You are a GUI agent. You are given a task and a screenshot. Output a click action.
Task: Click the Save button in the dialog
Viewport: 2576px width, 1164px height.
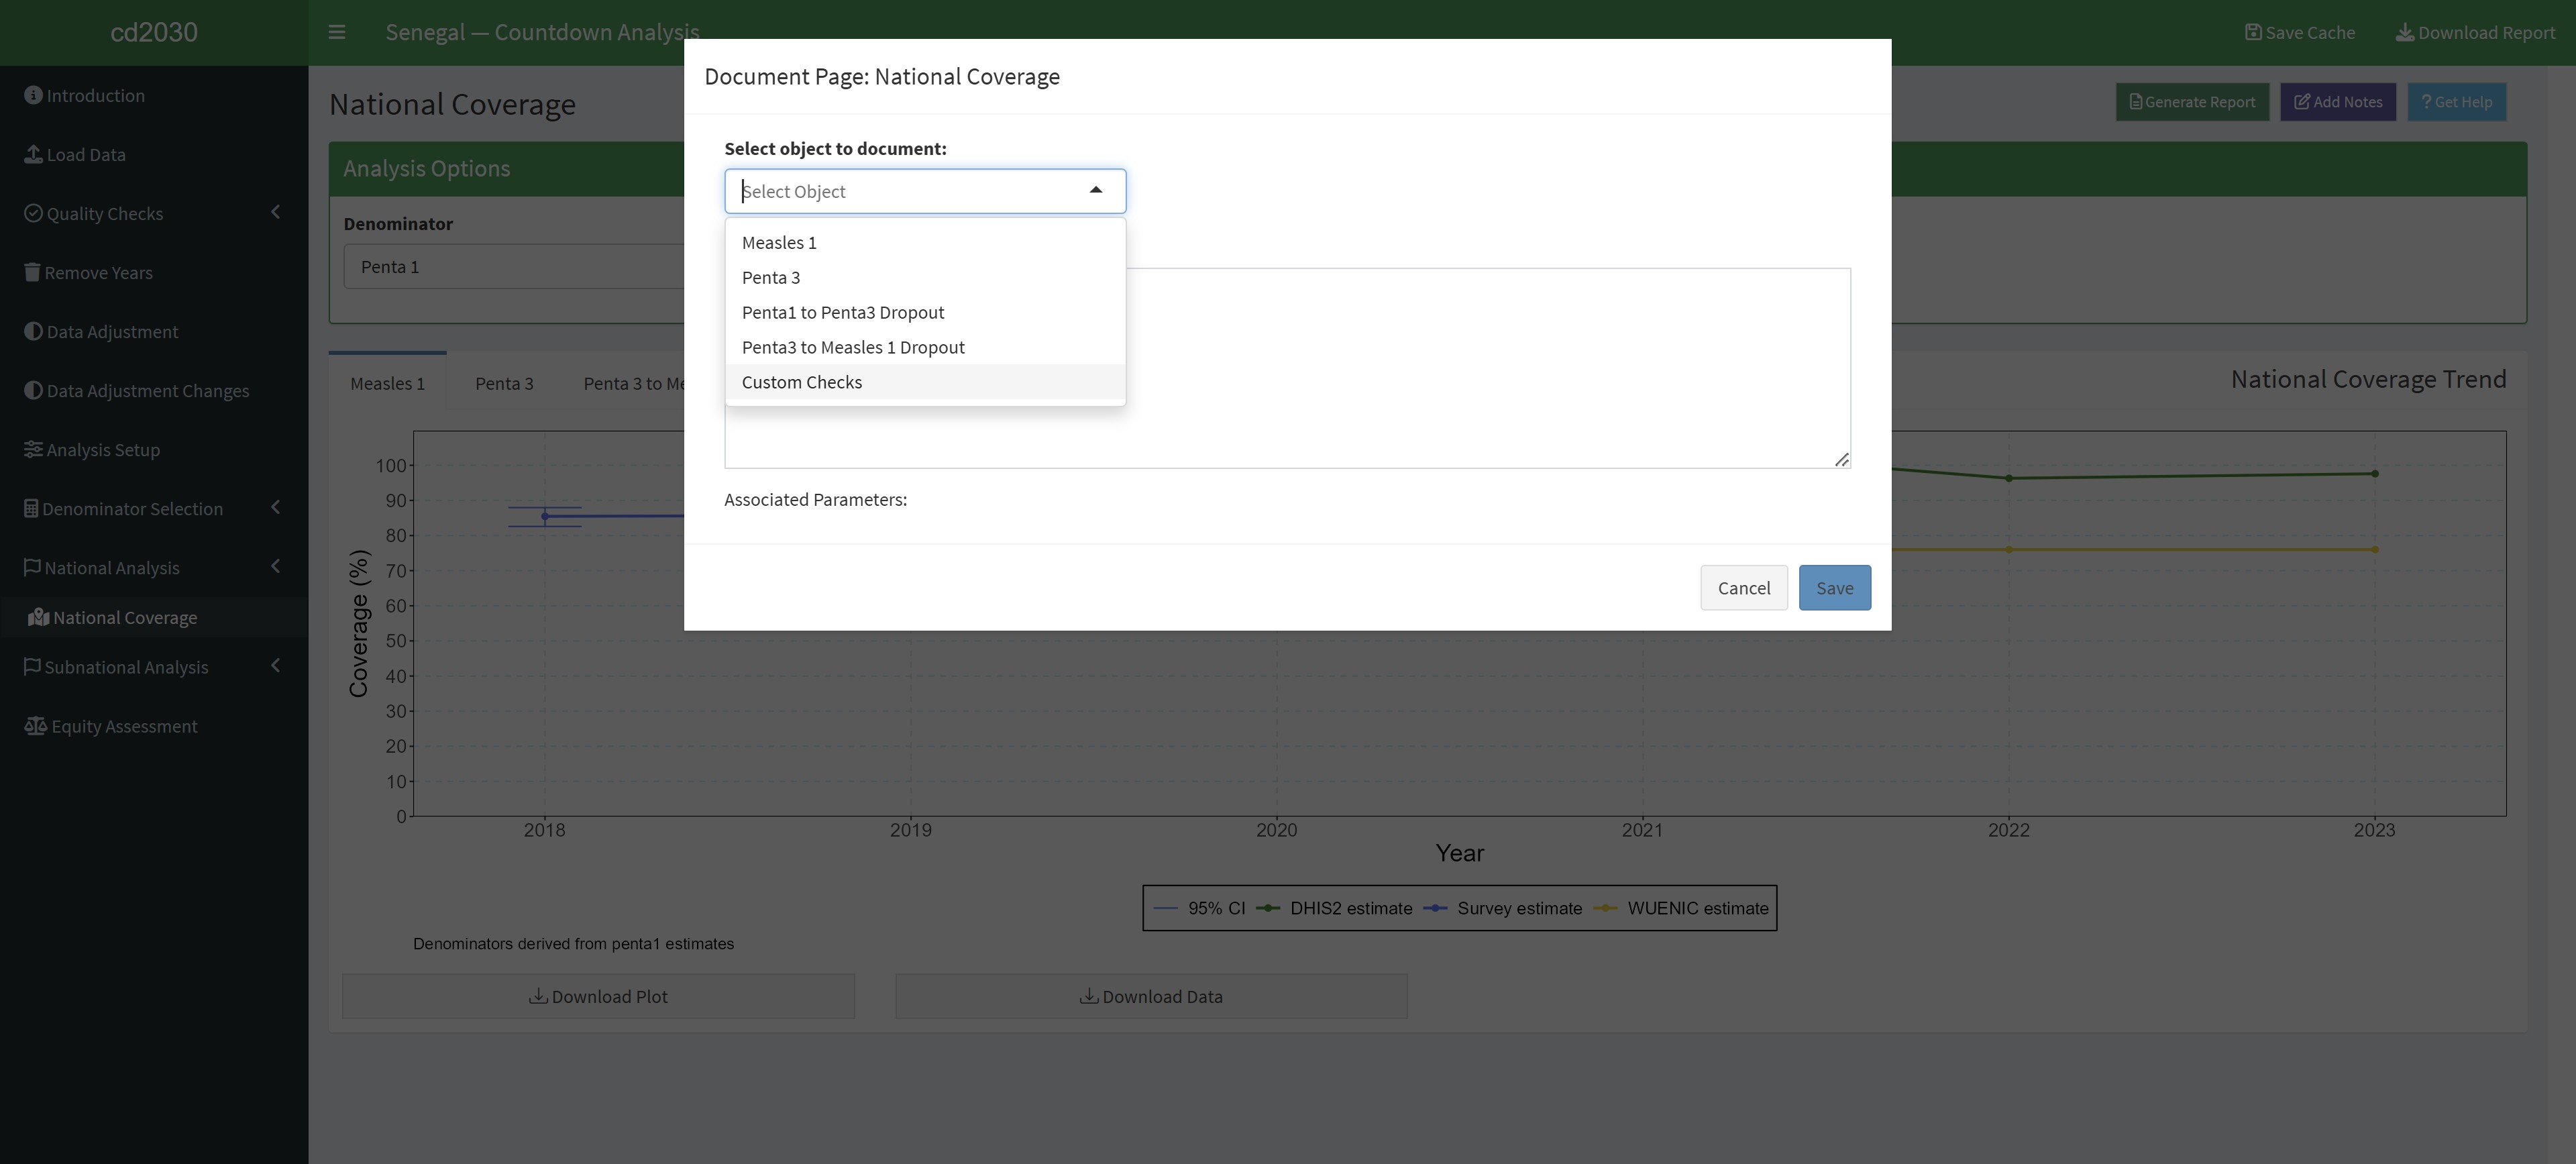[x=1834, y=587]
